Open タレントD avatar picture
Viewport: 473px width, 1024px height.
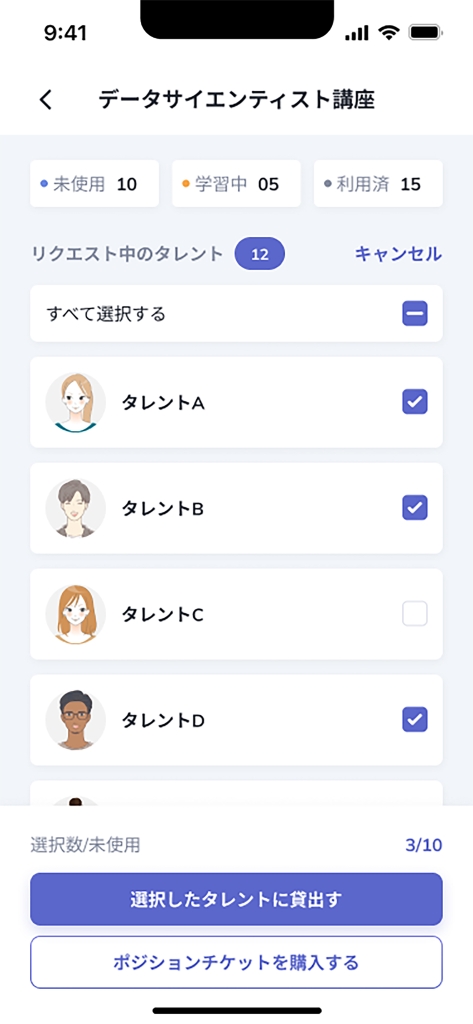tap(76, 720)
